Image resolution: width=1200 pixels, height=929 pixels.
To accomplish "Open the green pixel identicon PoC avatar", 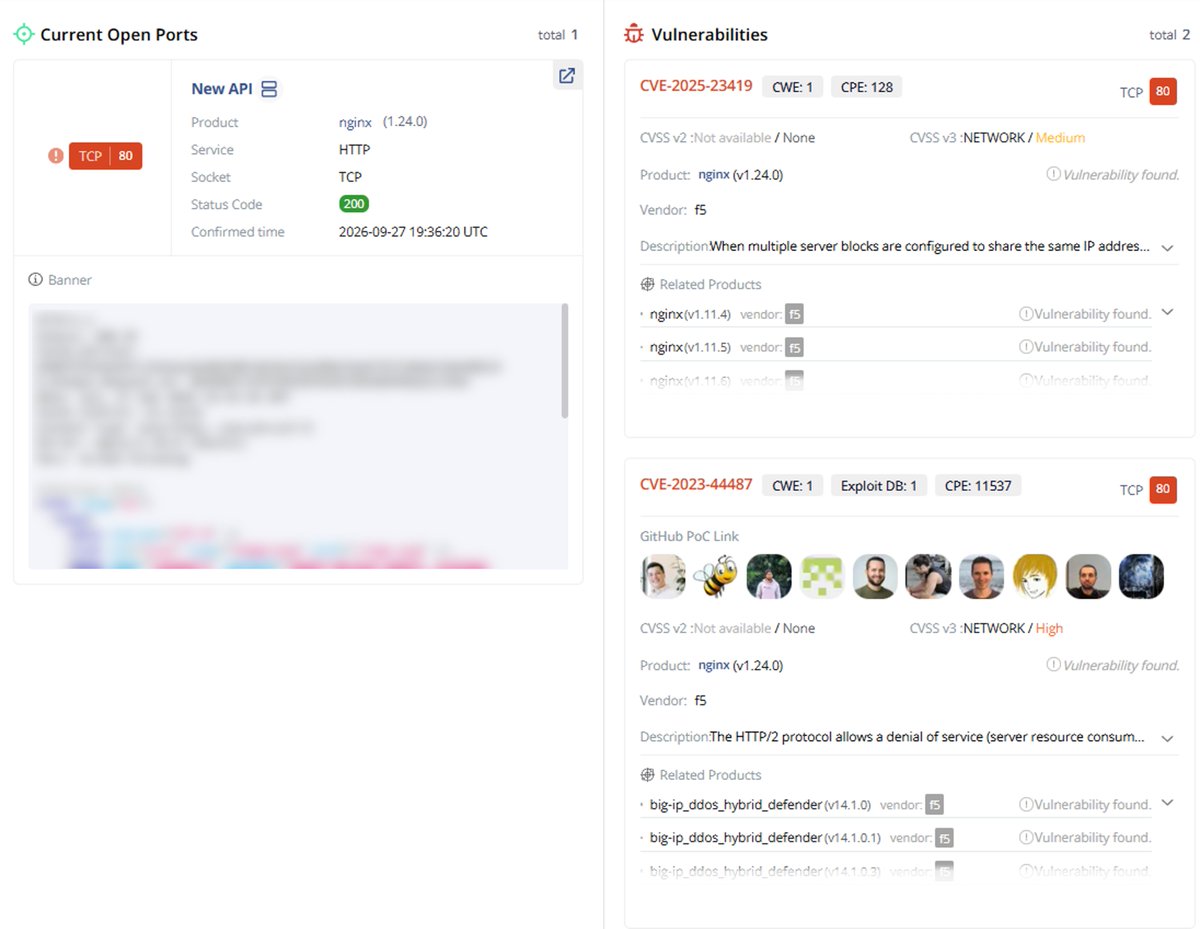I will pos(822,577).
